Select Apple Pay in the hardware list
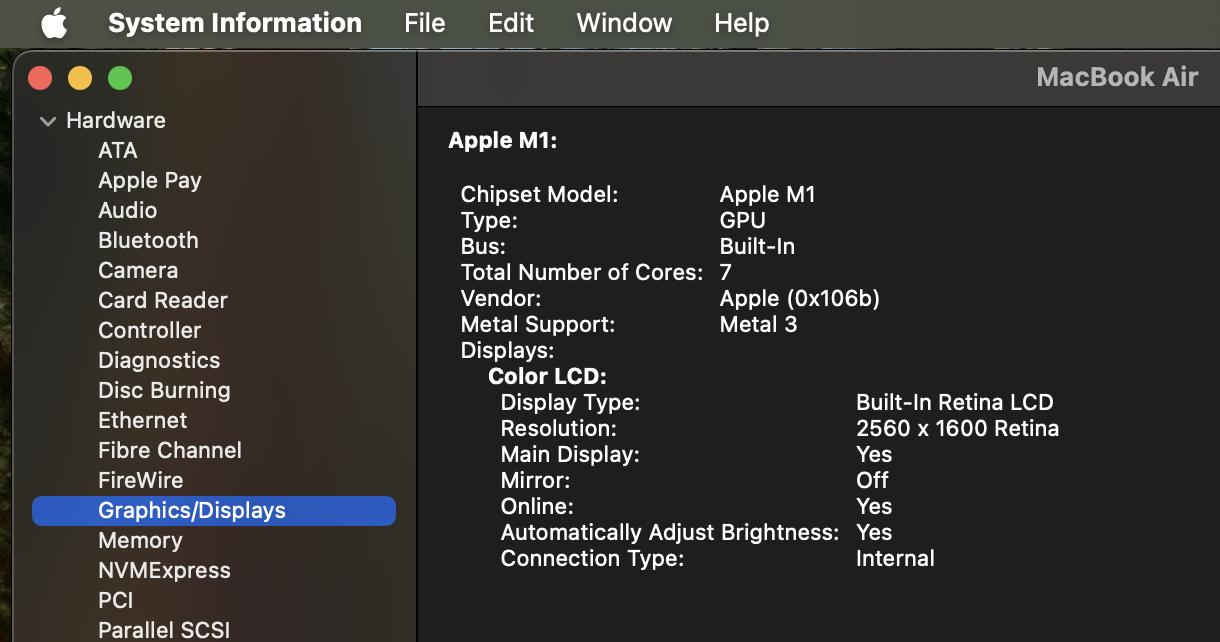This screenshot has height=642, width=1220. tap(150, 180)
